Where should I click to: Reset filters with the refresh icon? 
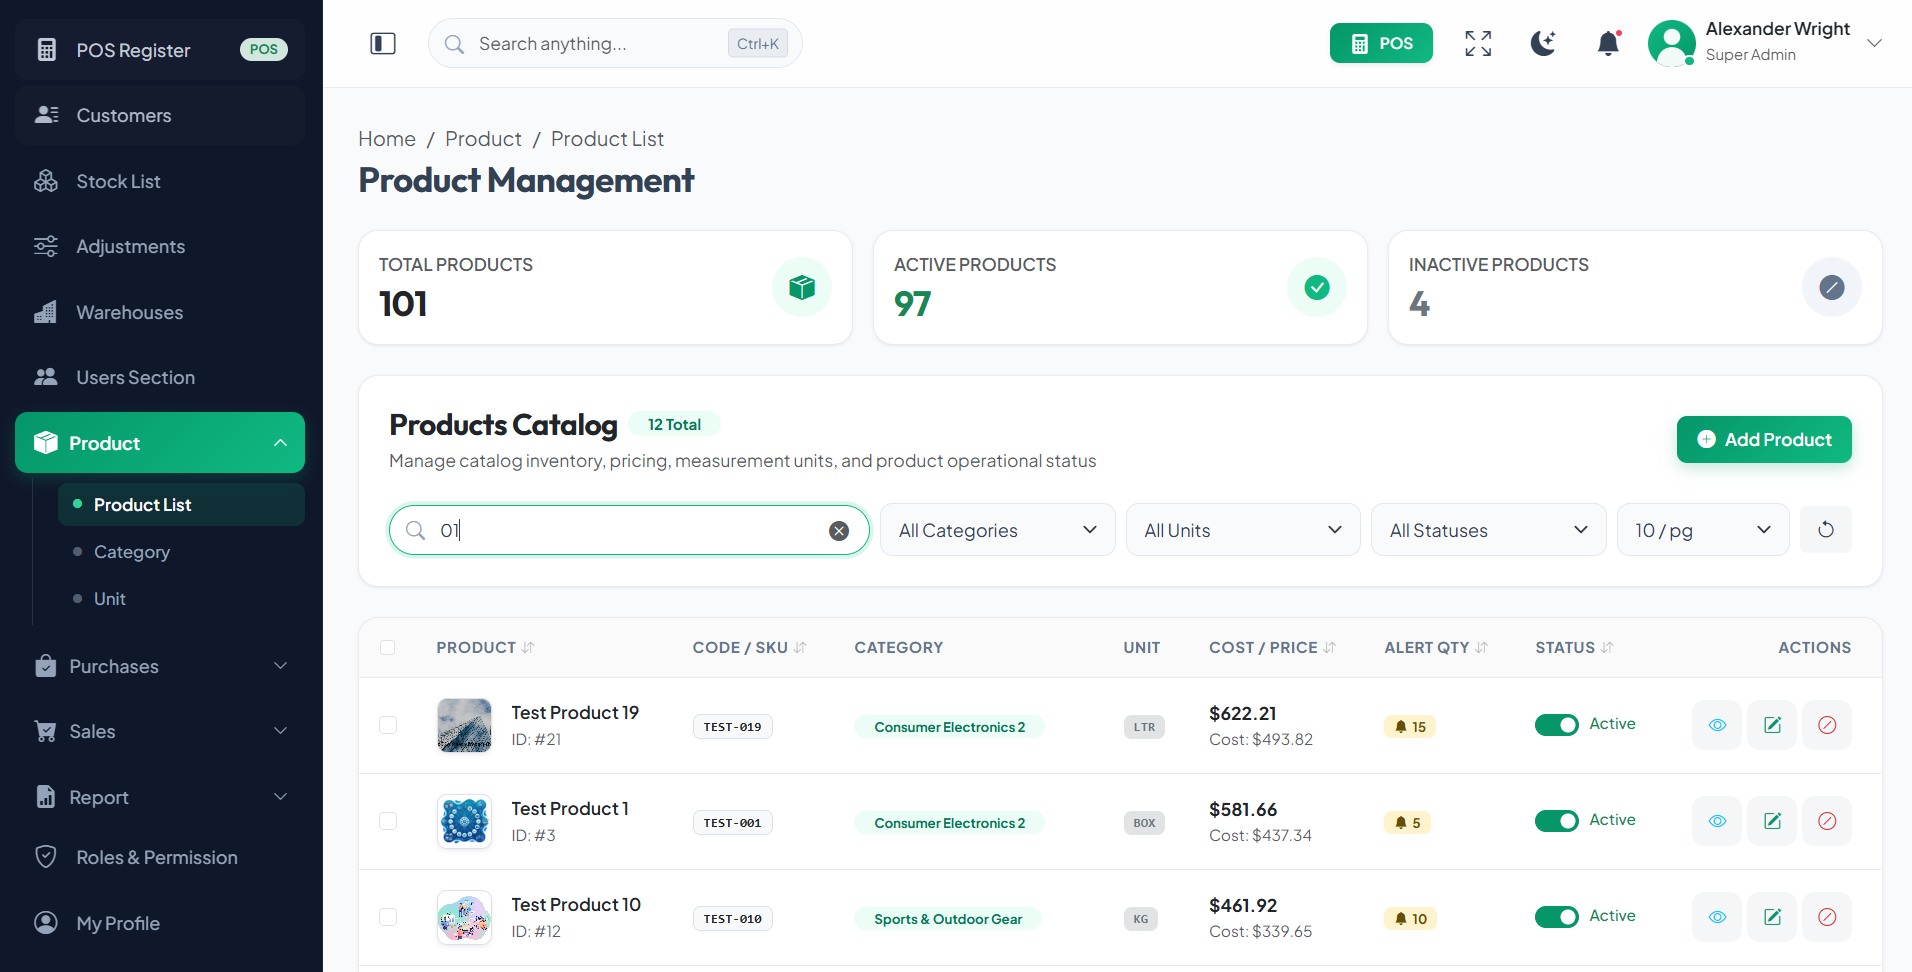(x=1825, y=529)
